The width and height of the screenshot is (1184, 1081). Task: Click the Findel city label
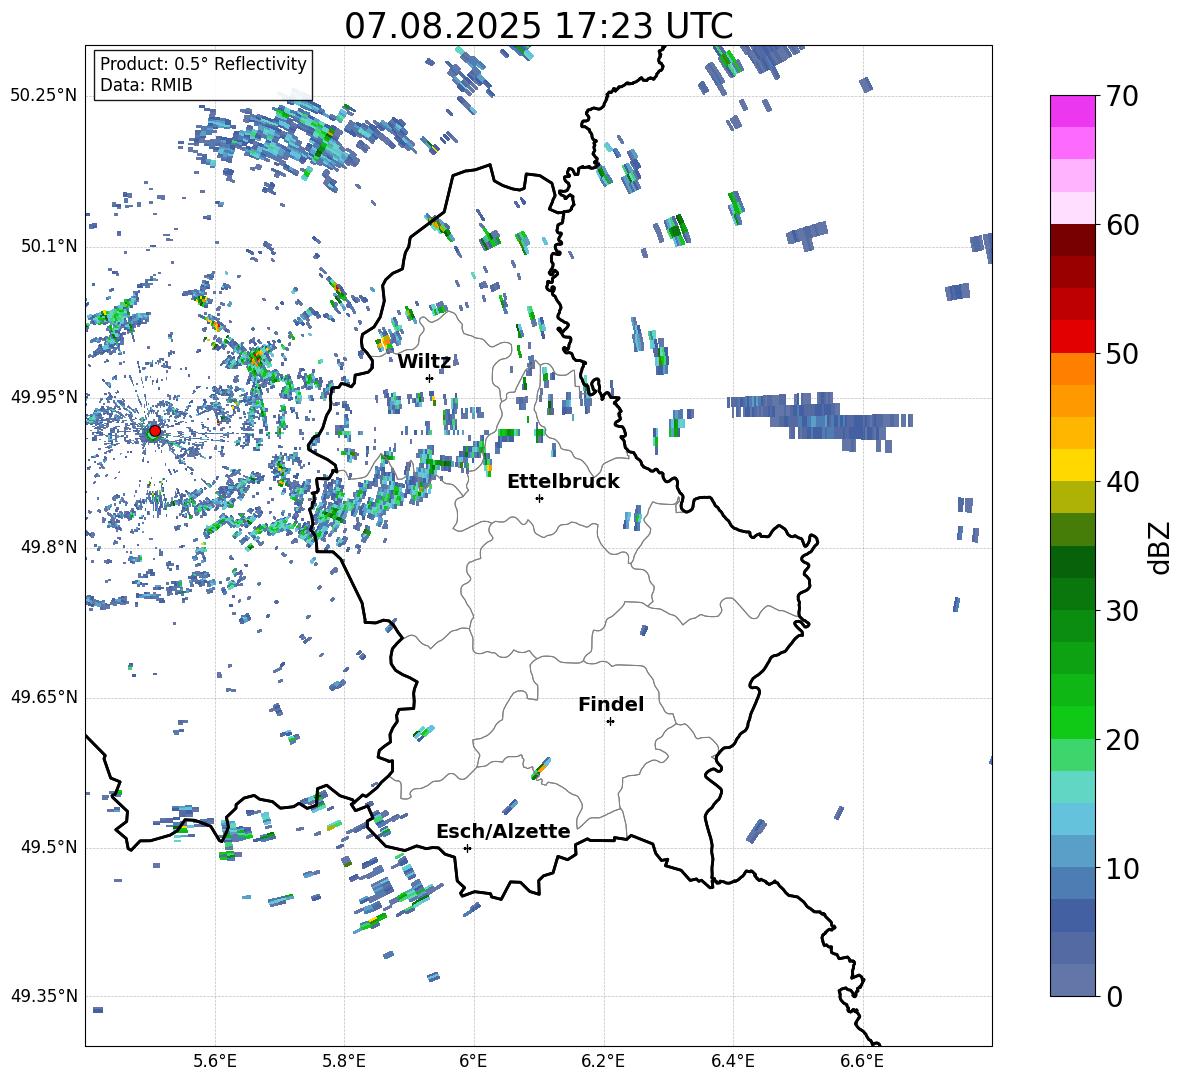point(611,704)
